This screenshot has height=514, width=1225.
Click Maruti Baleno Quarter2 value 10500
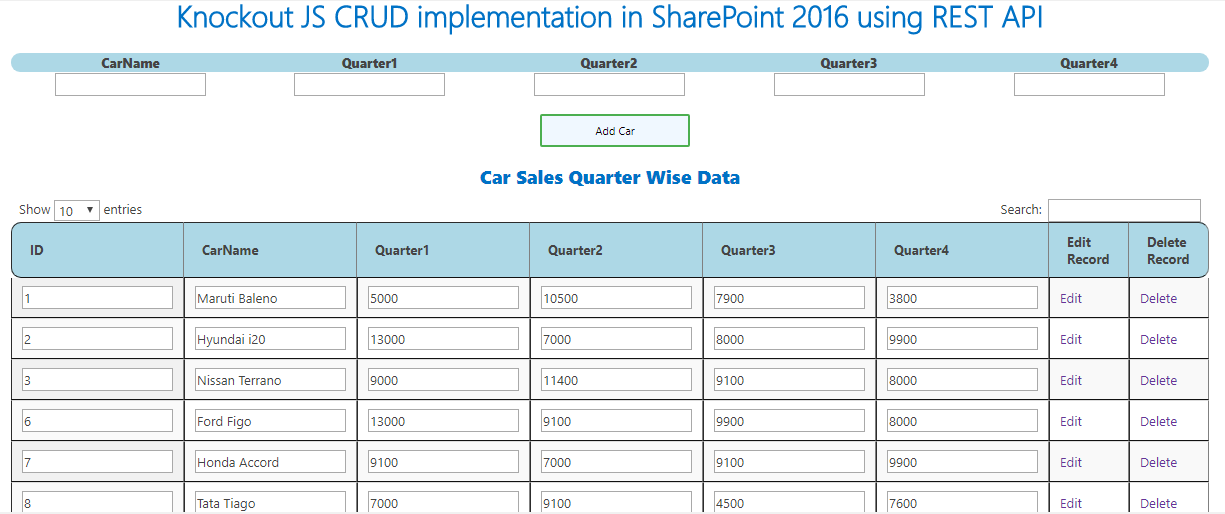(616, 298)
